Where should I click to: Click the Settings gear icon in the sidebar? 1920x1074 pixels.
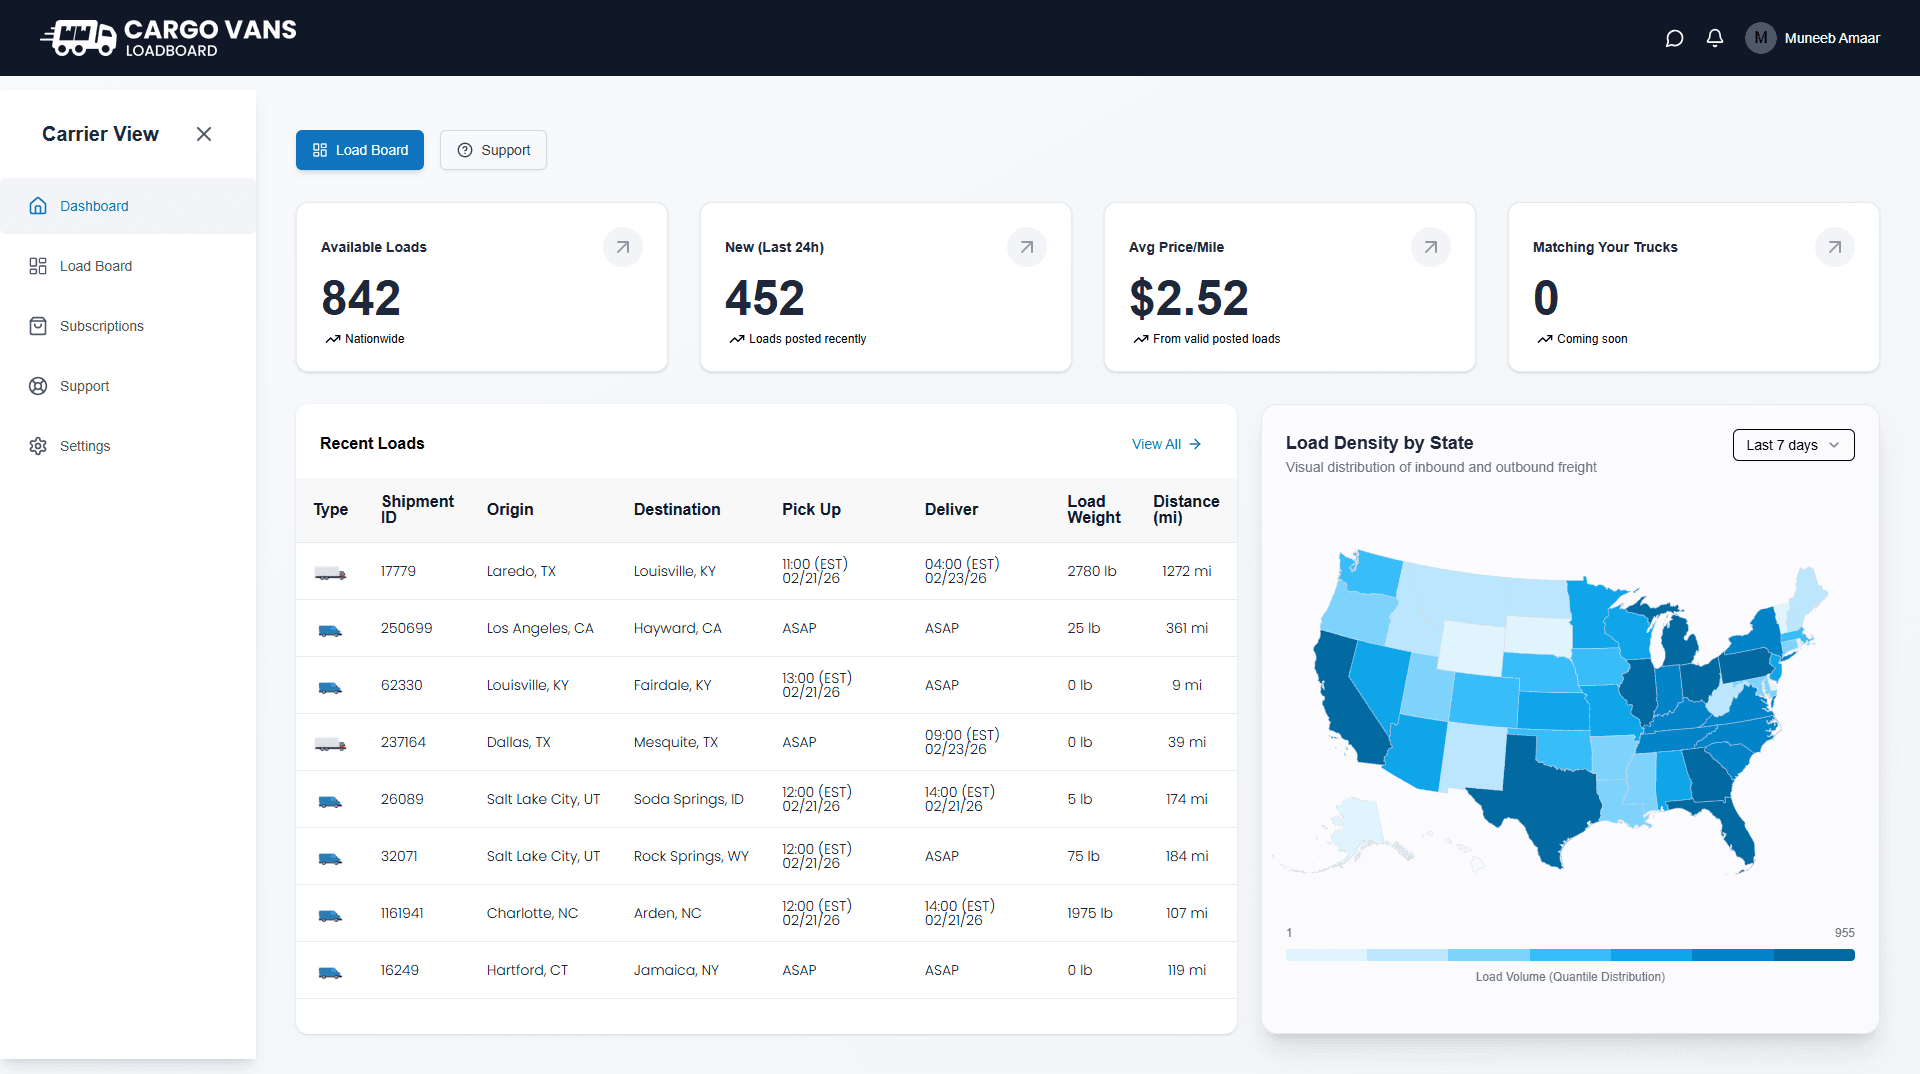37,446
